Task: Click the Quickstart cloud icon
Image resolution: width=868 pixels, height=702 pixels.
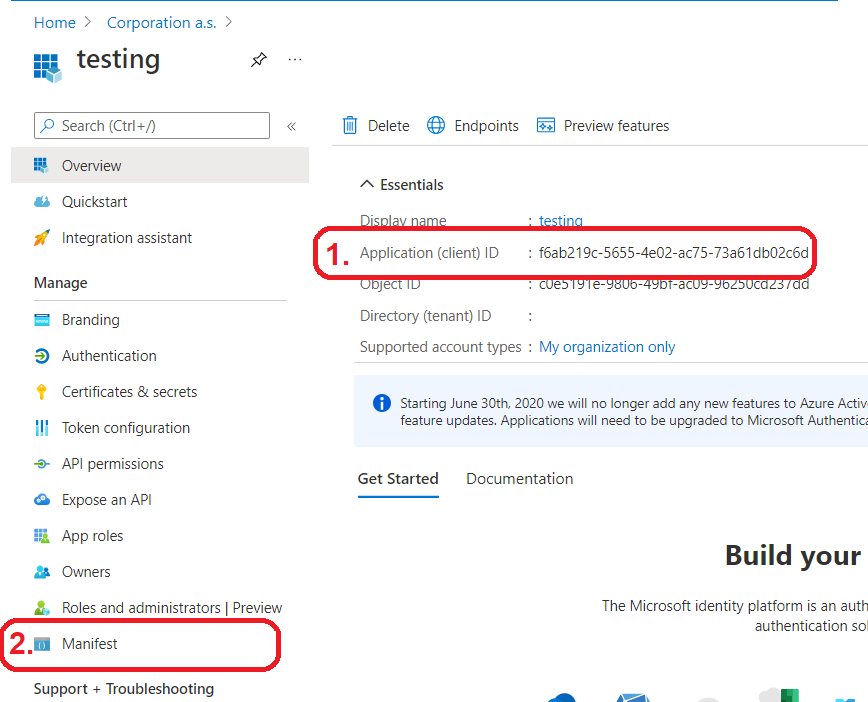Action: [42, 202]
